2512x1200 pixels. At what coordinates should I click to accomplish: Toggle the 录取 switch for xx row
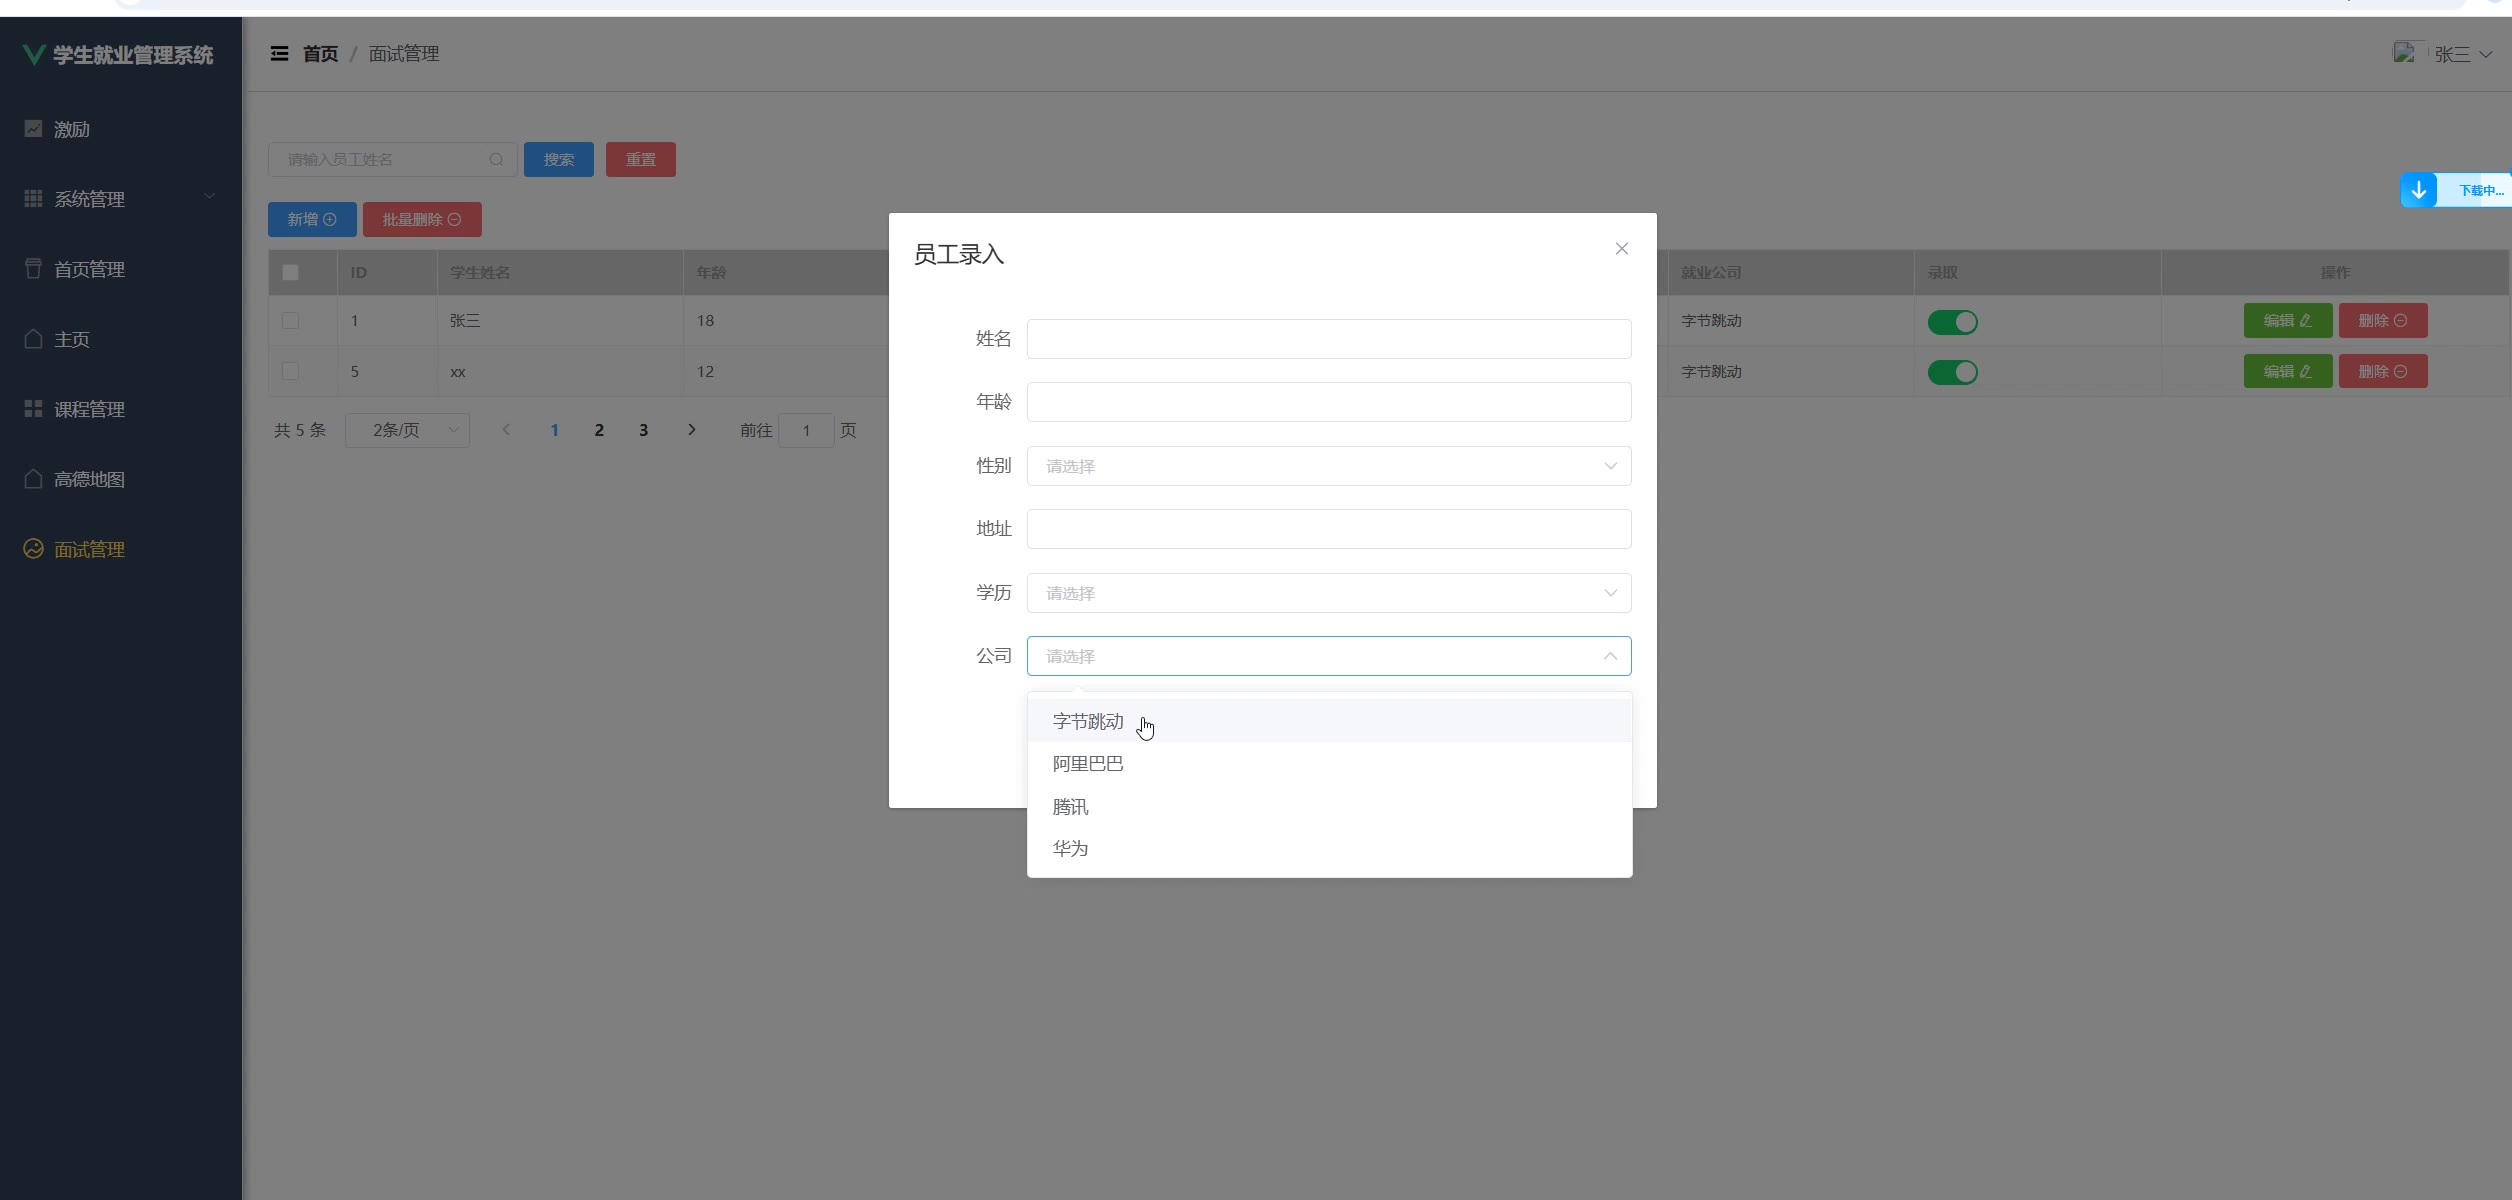(1952, 372)
